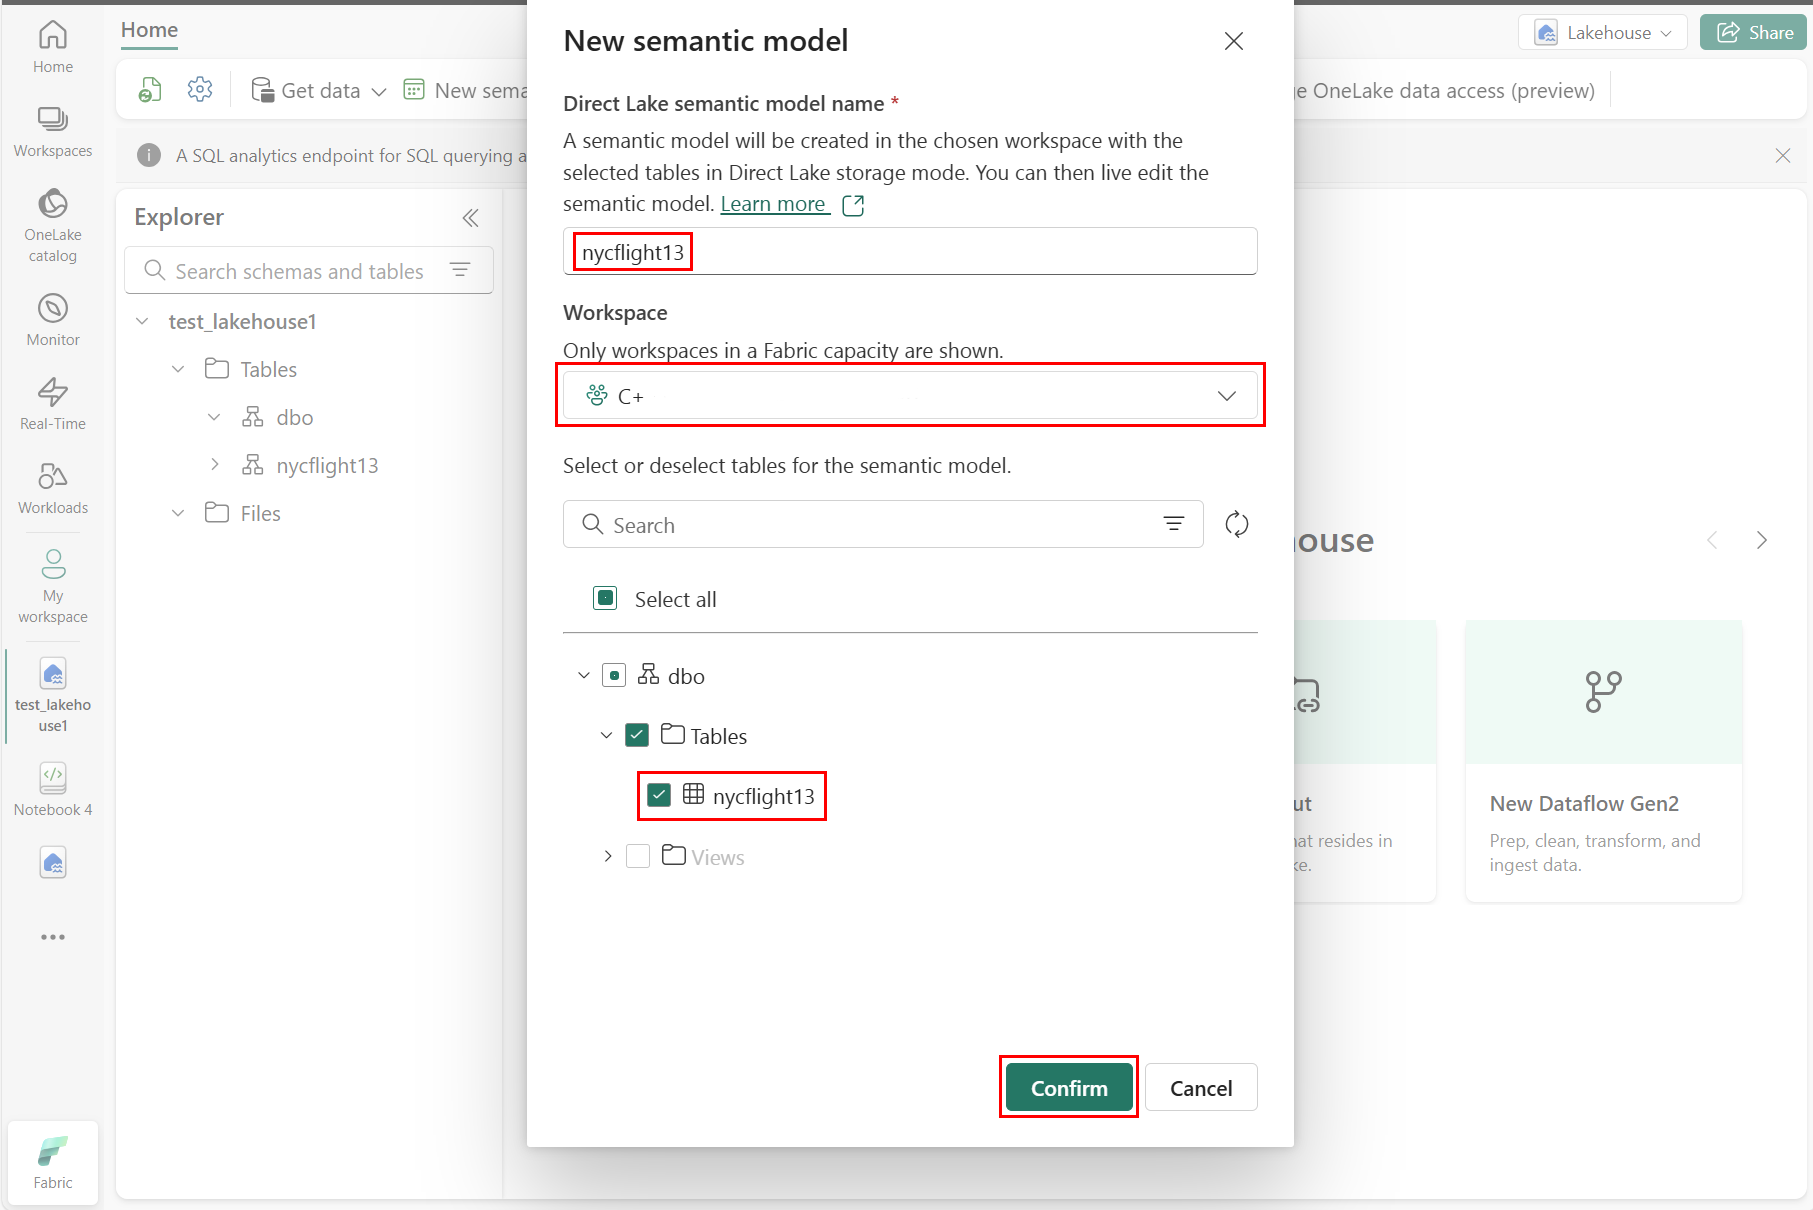Image resolution: width=1813 pixels, height=1210 pixels.
Task: Open the Workloads sidebar icon
Action: point(53,487)
